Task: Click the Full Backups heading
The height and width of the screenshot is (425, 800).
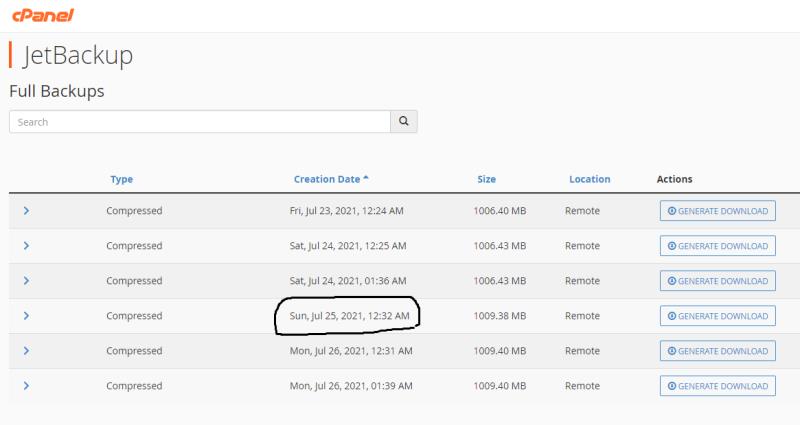Action: tap(57, 91)
